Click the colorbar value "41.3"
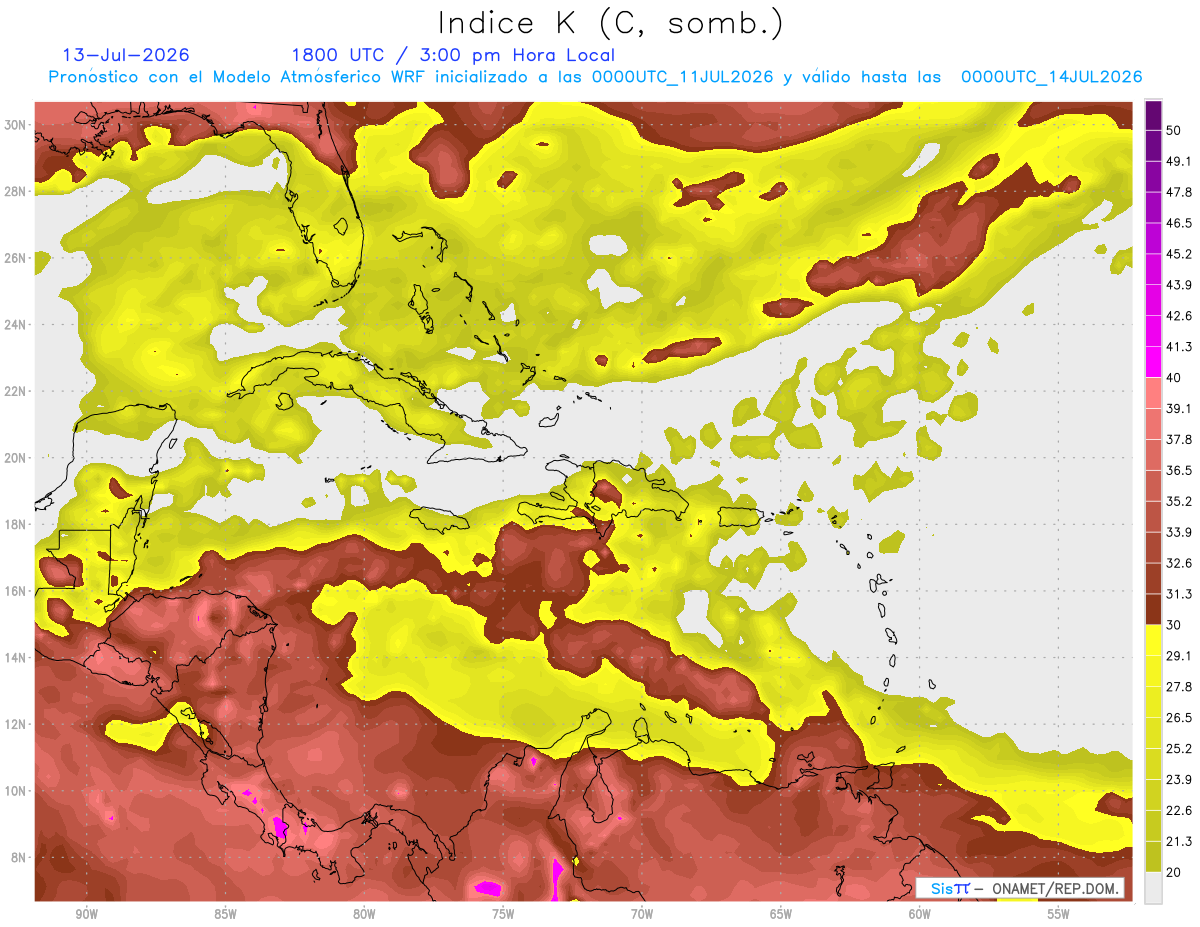 (x=1179, y=347)
